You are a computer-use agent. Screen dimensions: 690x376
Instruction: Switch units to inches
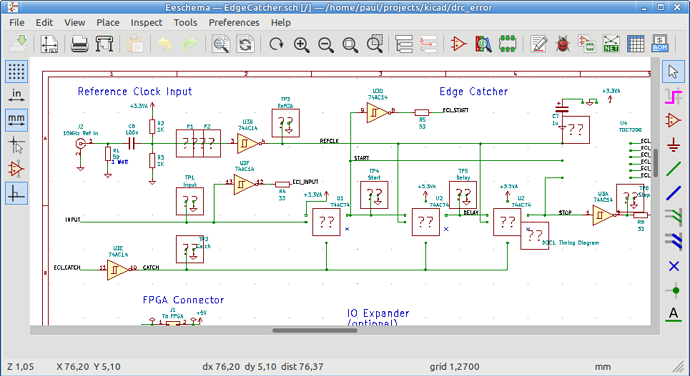(x=16, y=96)
